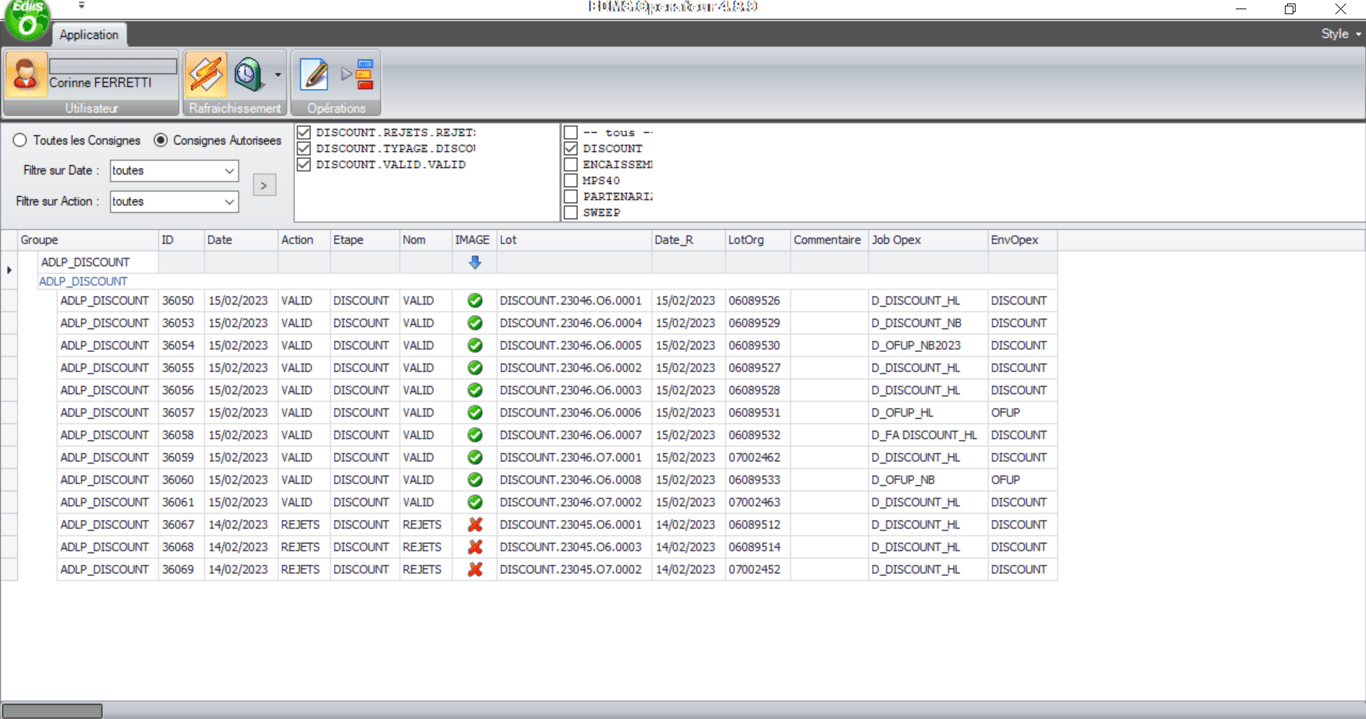Click green check icon for ID 36054
The height and width of the screenshot is (719, 1366).
pyautogui.click(x=475, y=345)
